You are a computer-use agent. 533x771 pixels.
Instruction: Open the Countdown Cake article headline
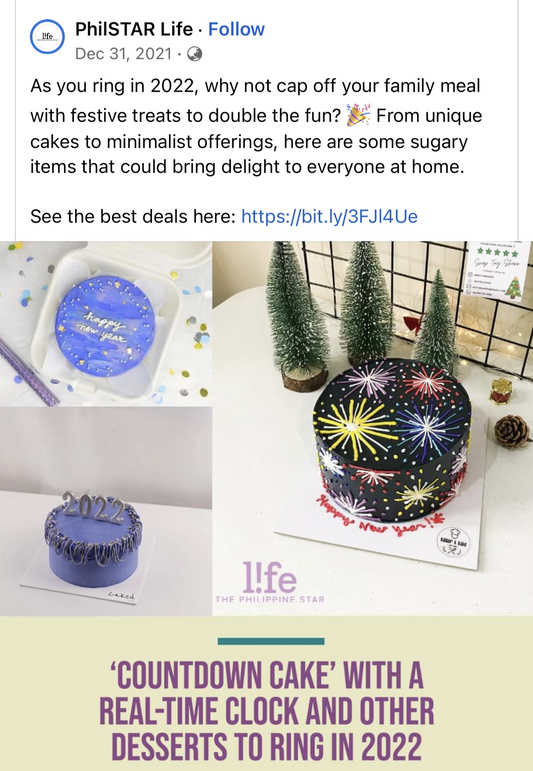(266, 712)
